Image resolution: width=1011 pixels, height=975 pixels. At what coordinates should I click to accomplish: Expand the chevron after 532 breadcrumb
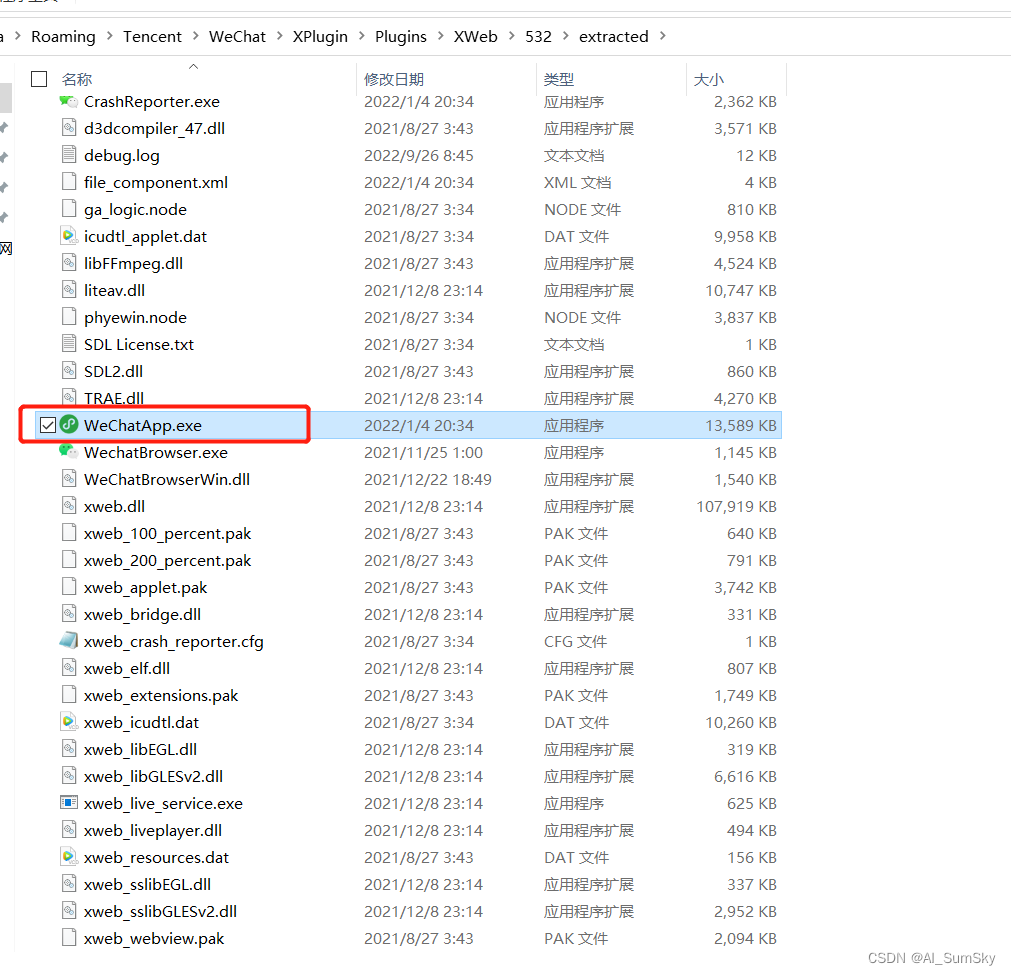565,36
